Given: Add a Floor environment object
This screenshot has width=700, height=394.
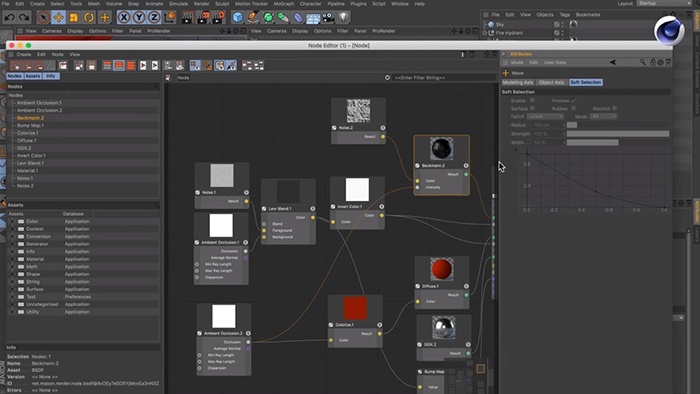Looking at the screenshot, I should point(313,17).
